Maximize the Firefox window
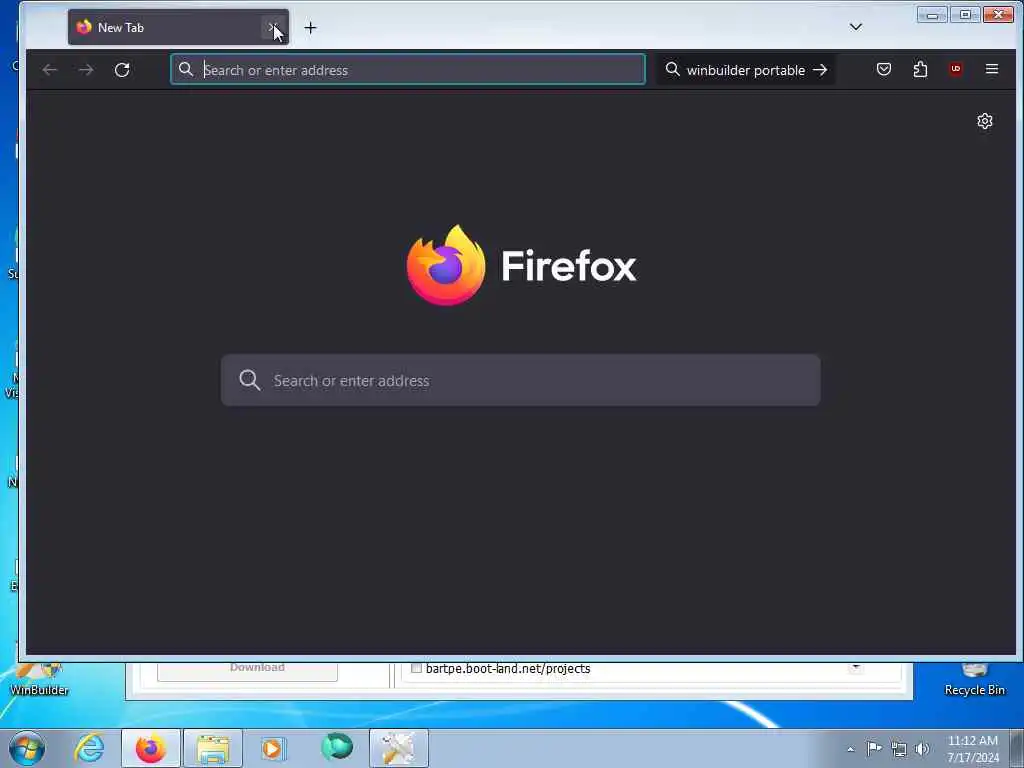1024x768 pixels. point(965,14)
